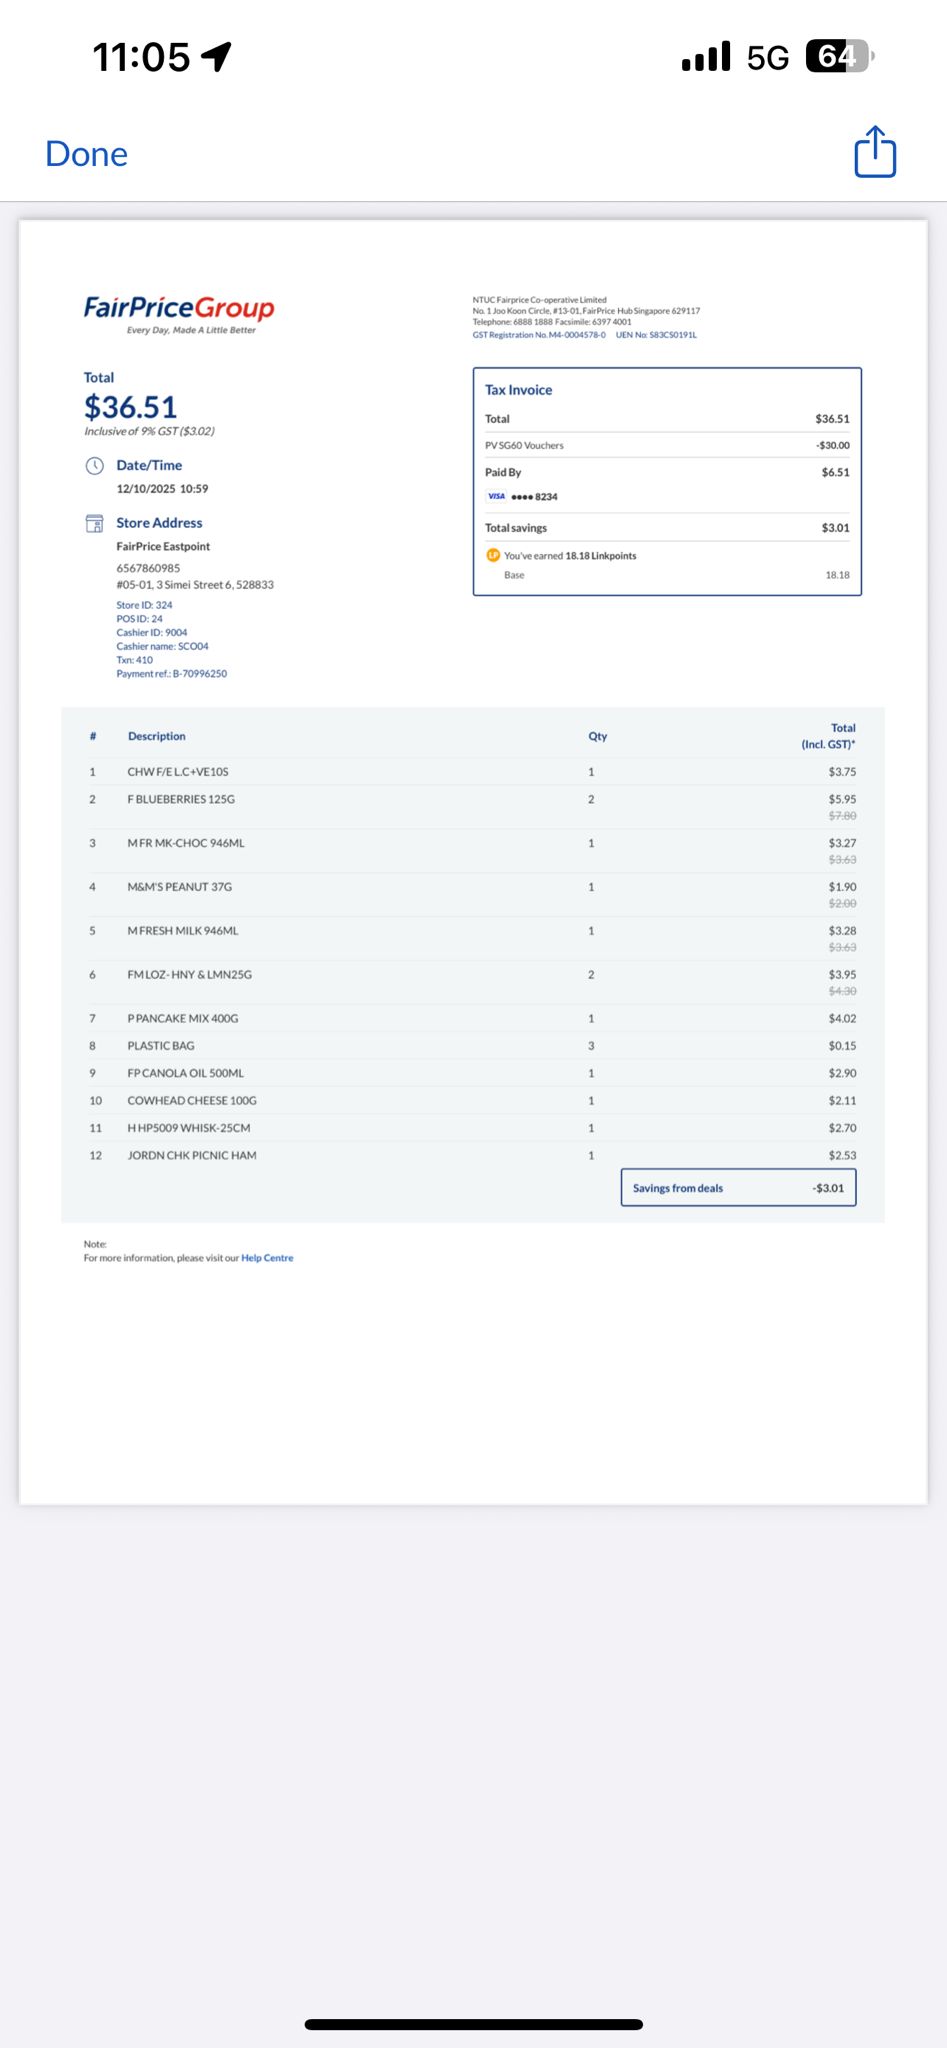
Task: Select the 'Tax Invoice' heading
Action: coord(518,390)
